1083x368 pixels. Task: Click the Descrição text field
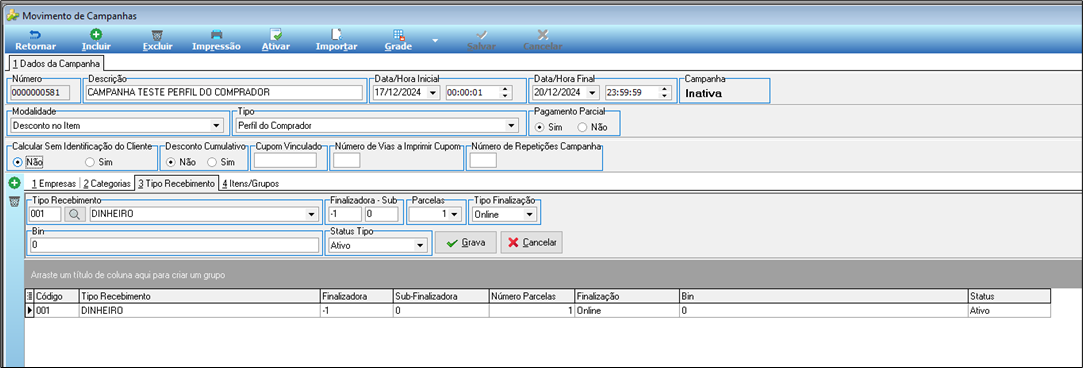click(224, 92)
